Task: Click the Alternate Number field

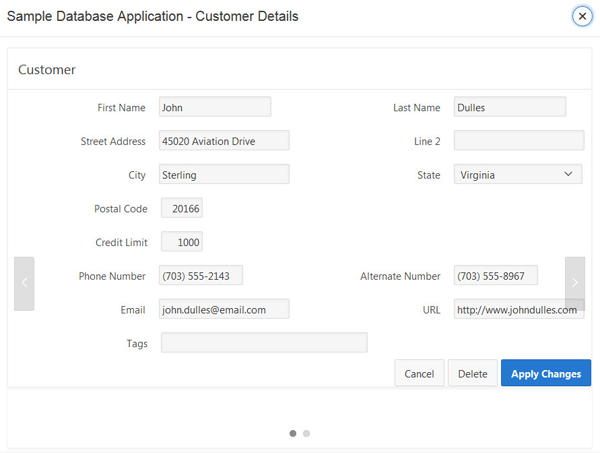Action: [x=495, y=276]
